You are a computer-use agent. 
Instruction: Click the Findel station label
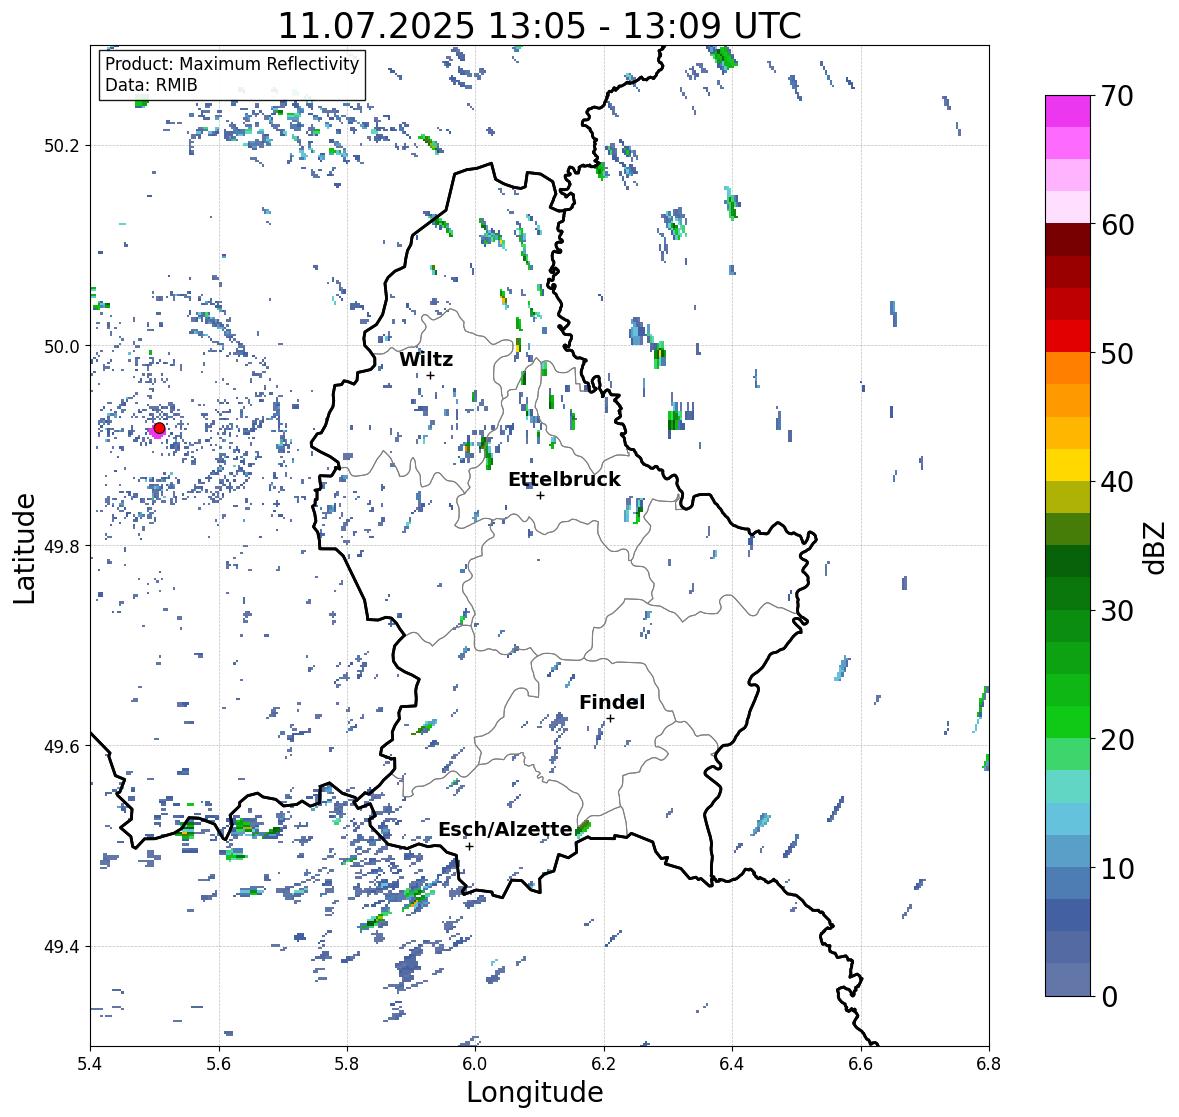point(611,702)
